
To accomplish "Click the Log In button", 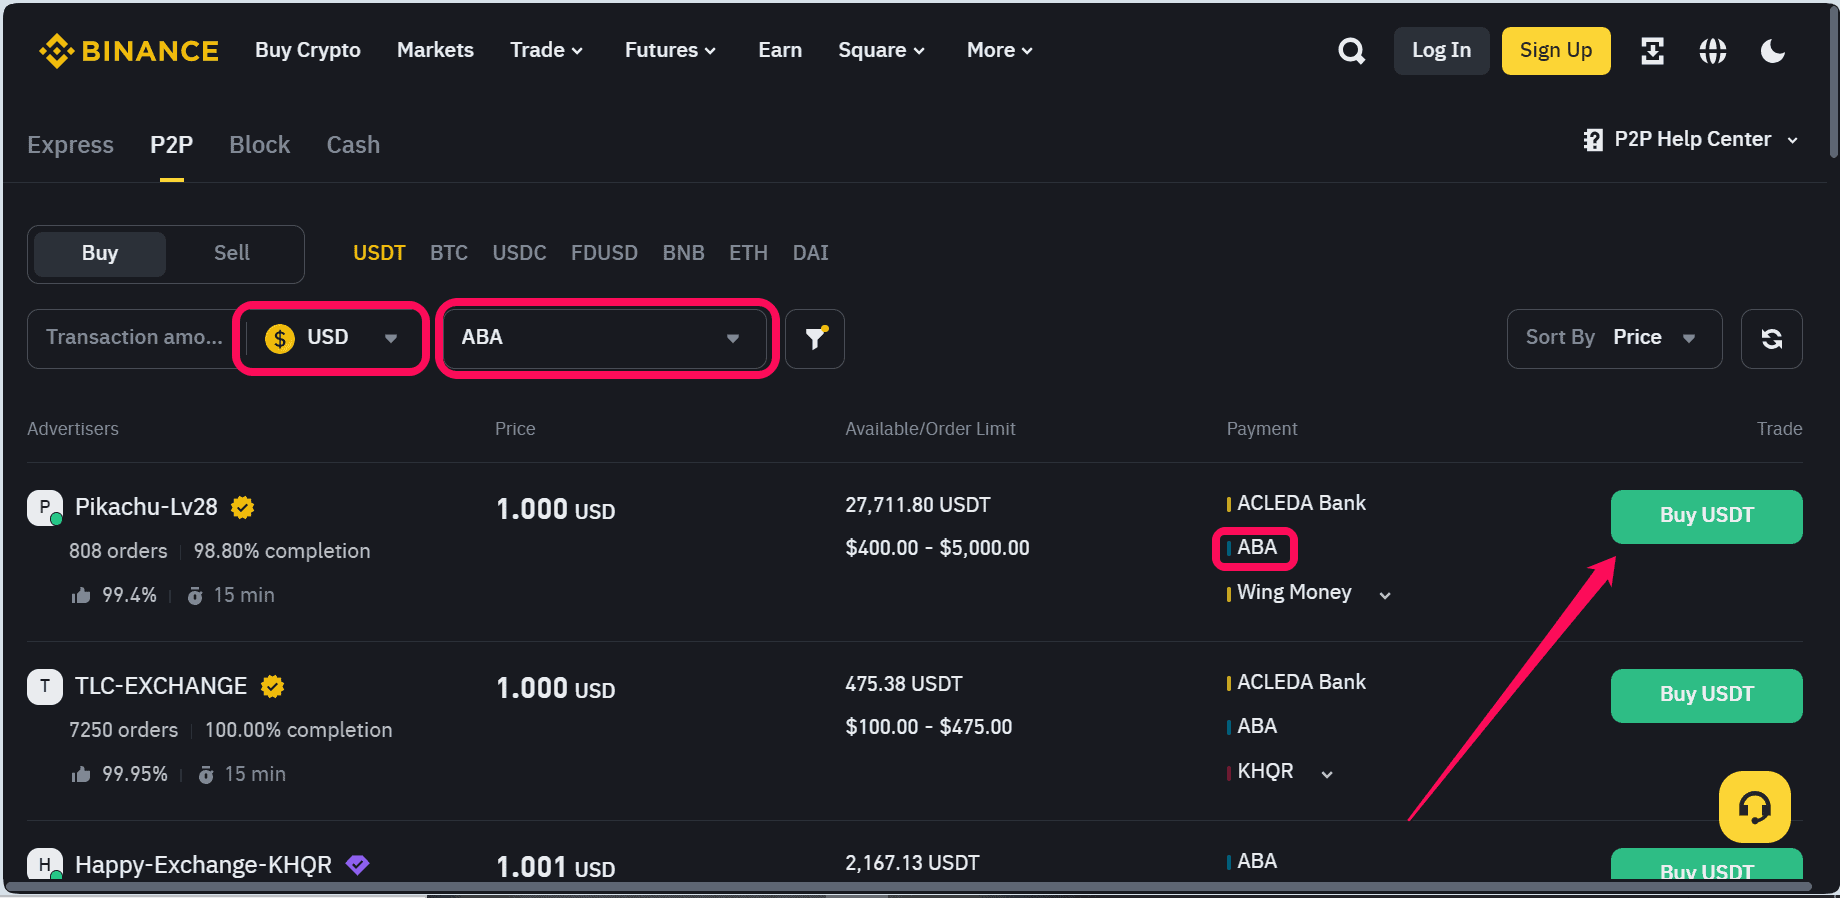I will coord(1441,50).
